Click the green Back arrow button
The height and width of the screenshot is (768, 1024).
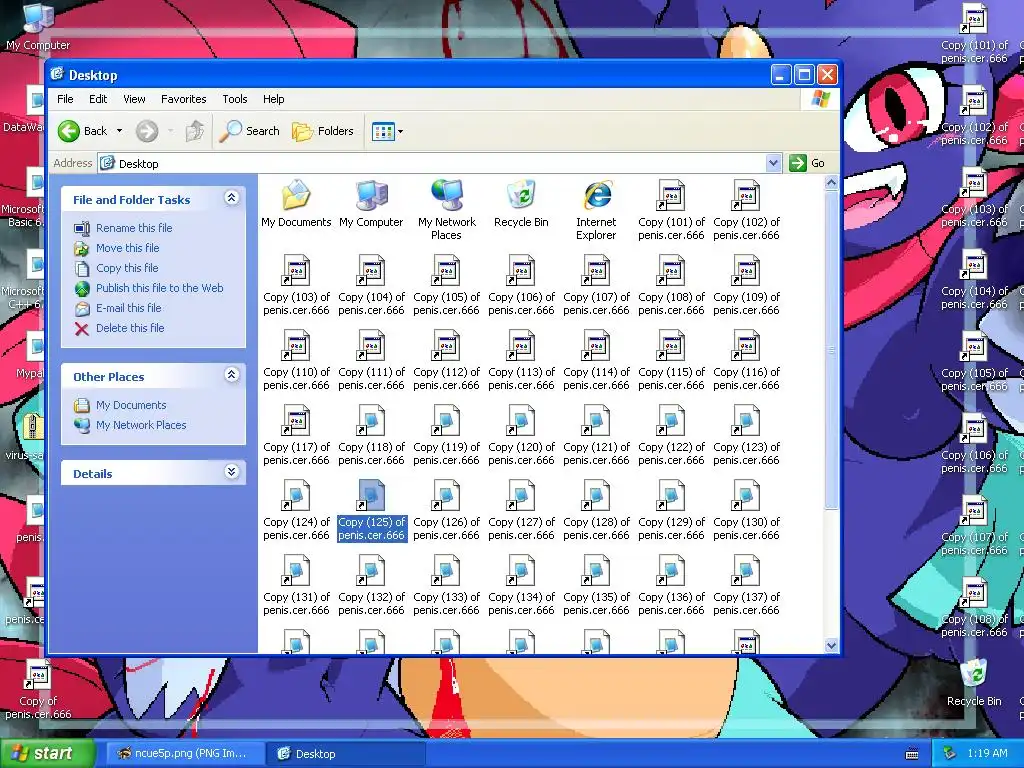[69, 131]
